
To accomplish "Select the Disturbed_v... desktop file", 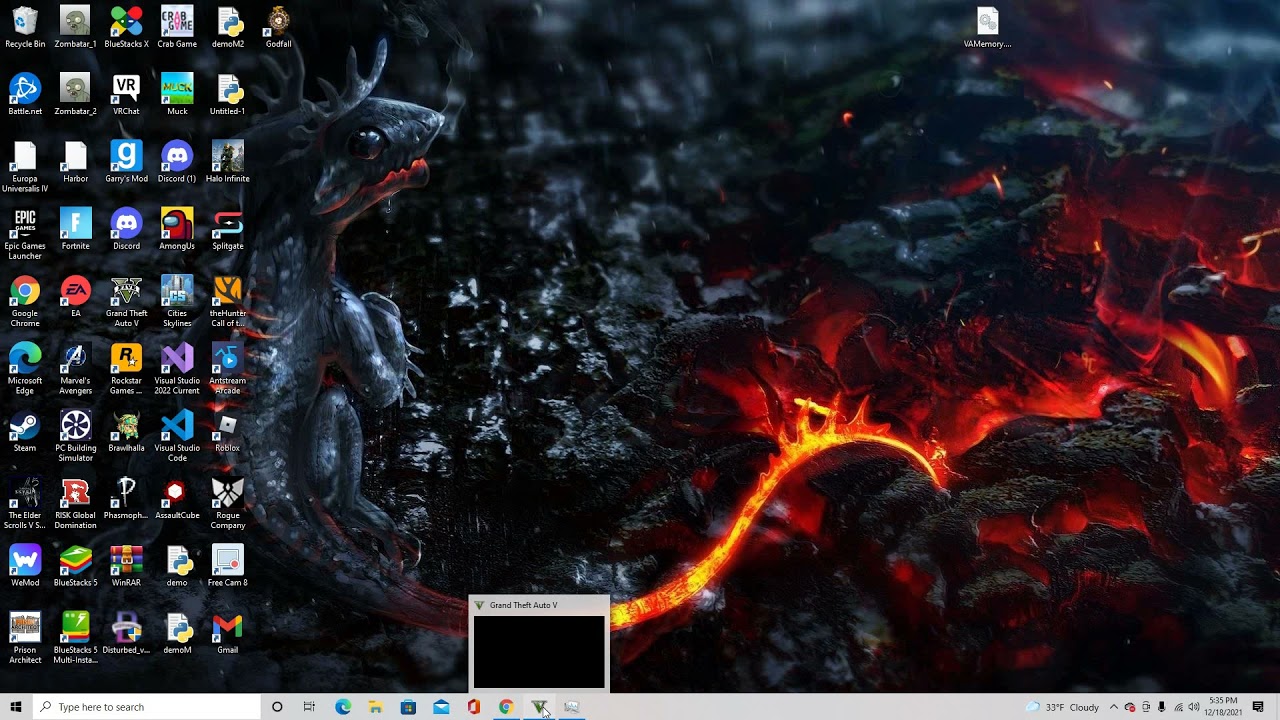I will click(126, 634).
